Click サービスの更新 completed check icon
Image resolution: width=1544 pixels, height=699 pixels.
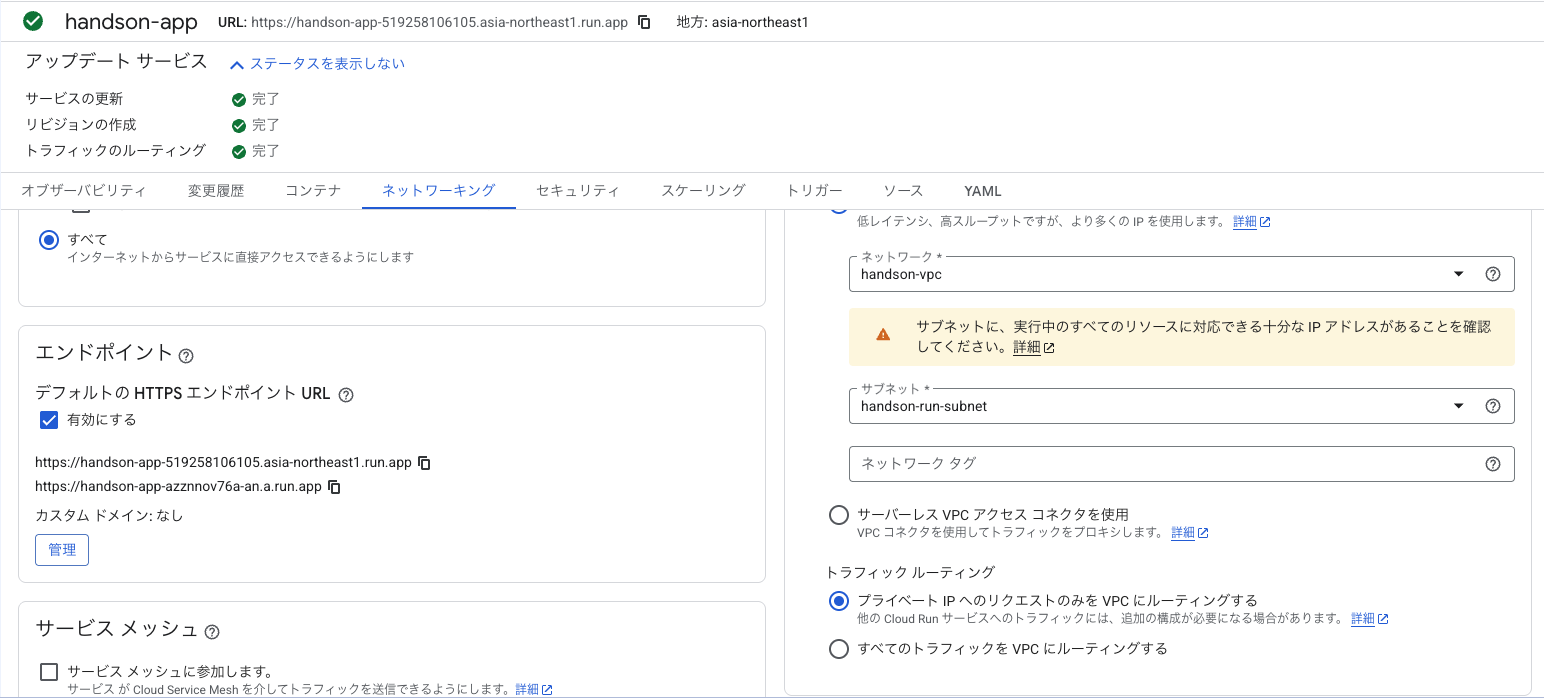239,100
